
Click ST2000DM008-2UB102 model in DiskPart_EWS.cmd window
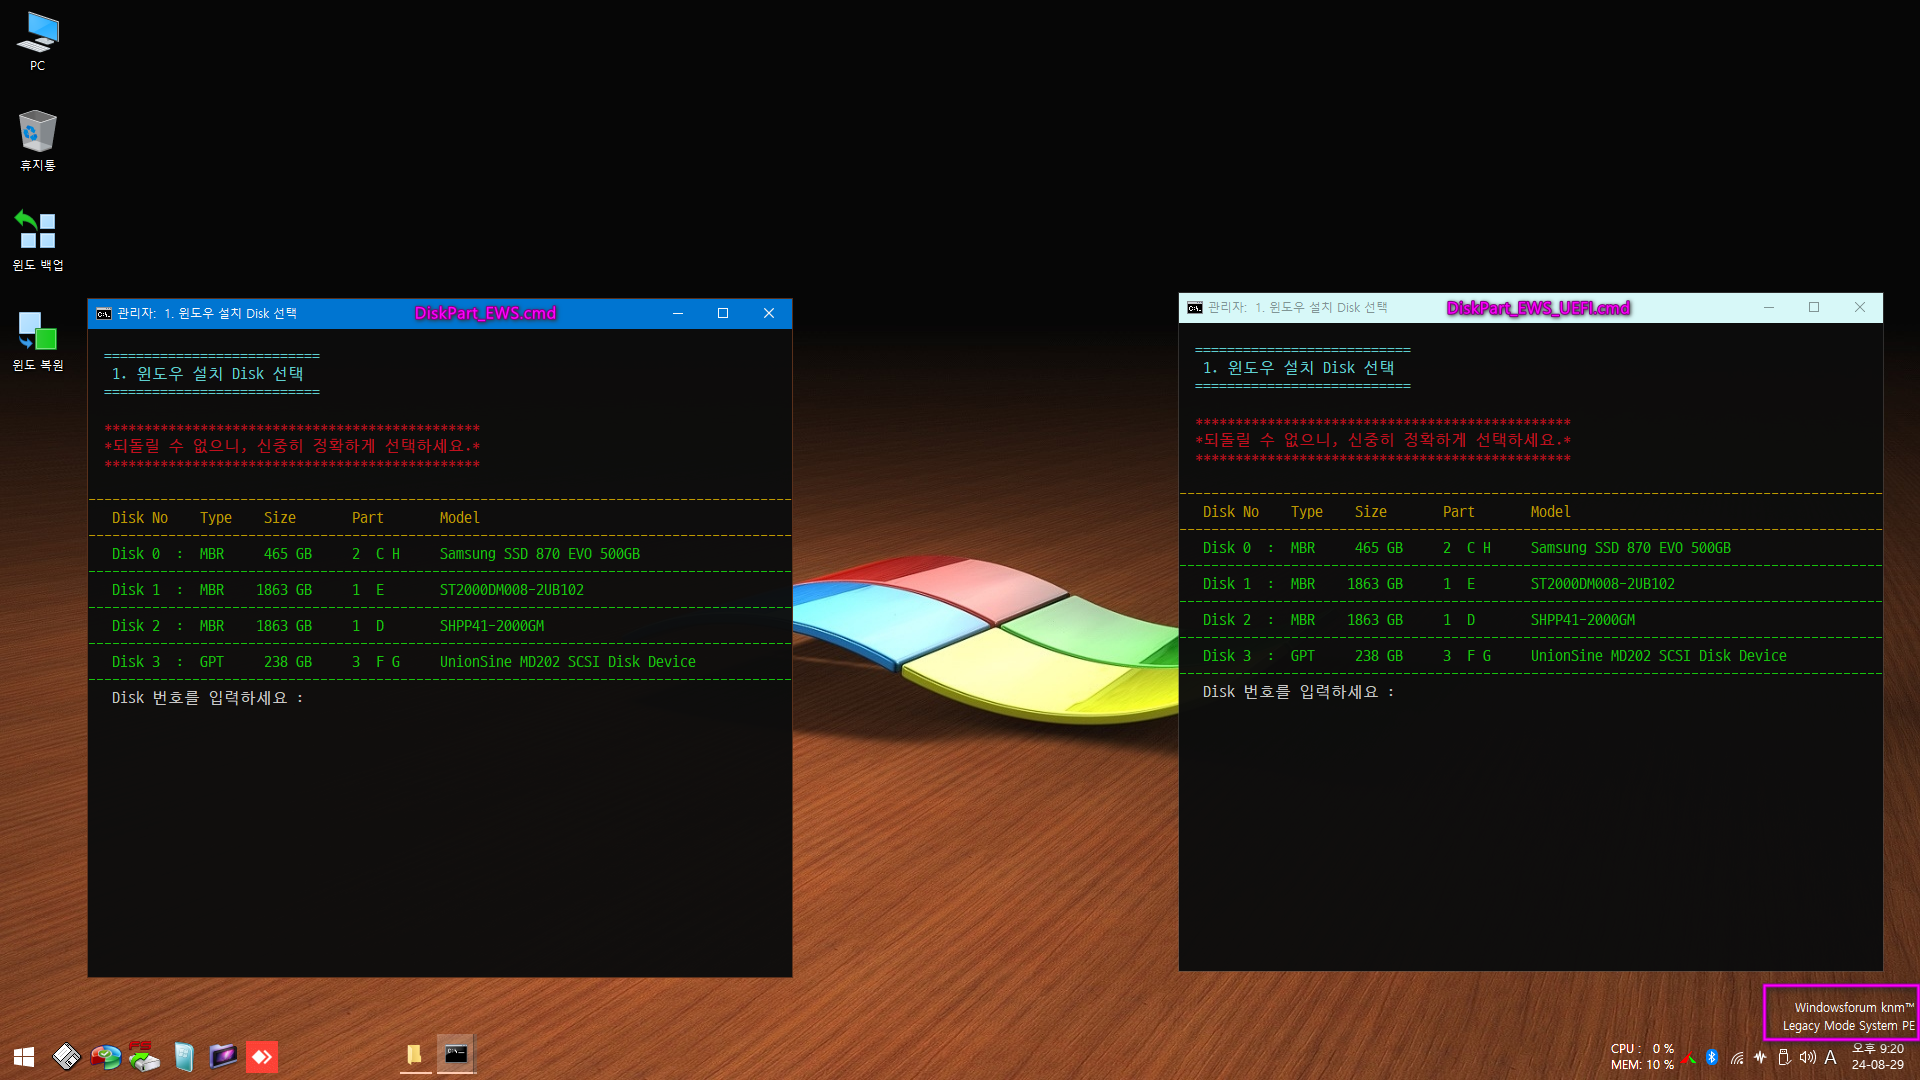(512, 590)
